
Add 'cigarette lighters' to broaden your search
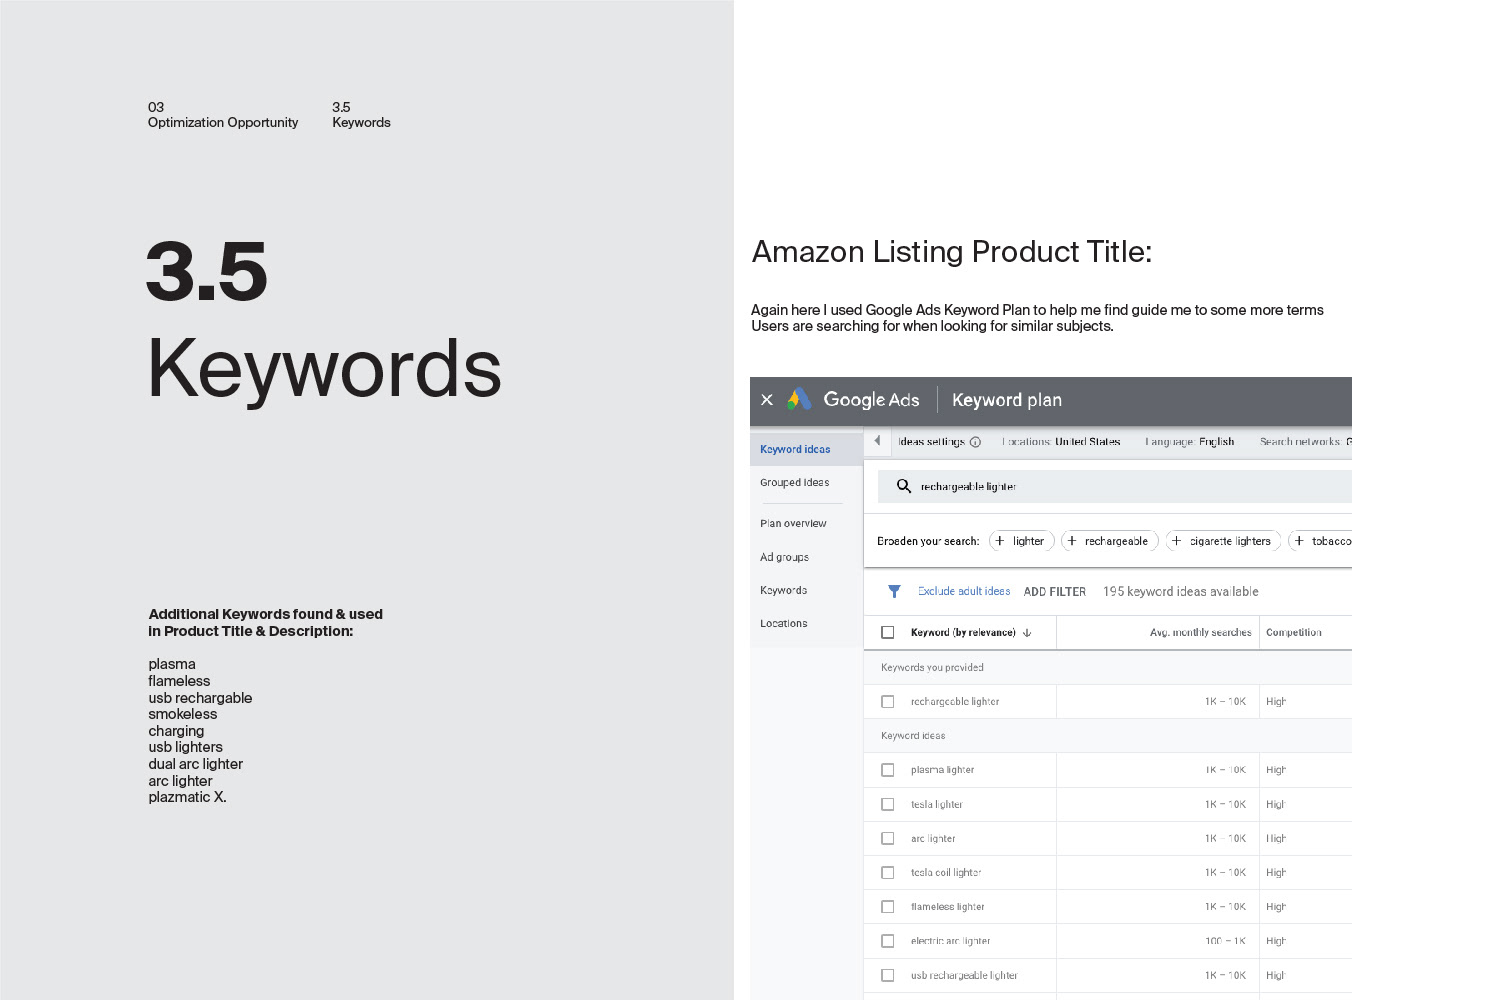click(x=1222, y=541)
